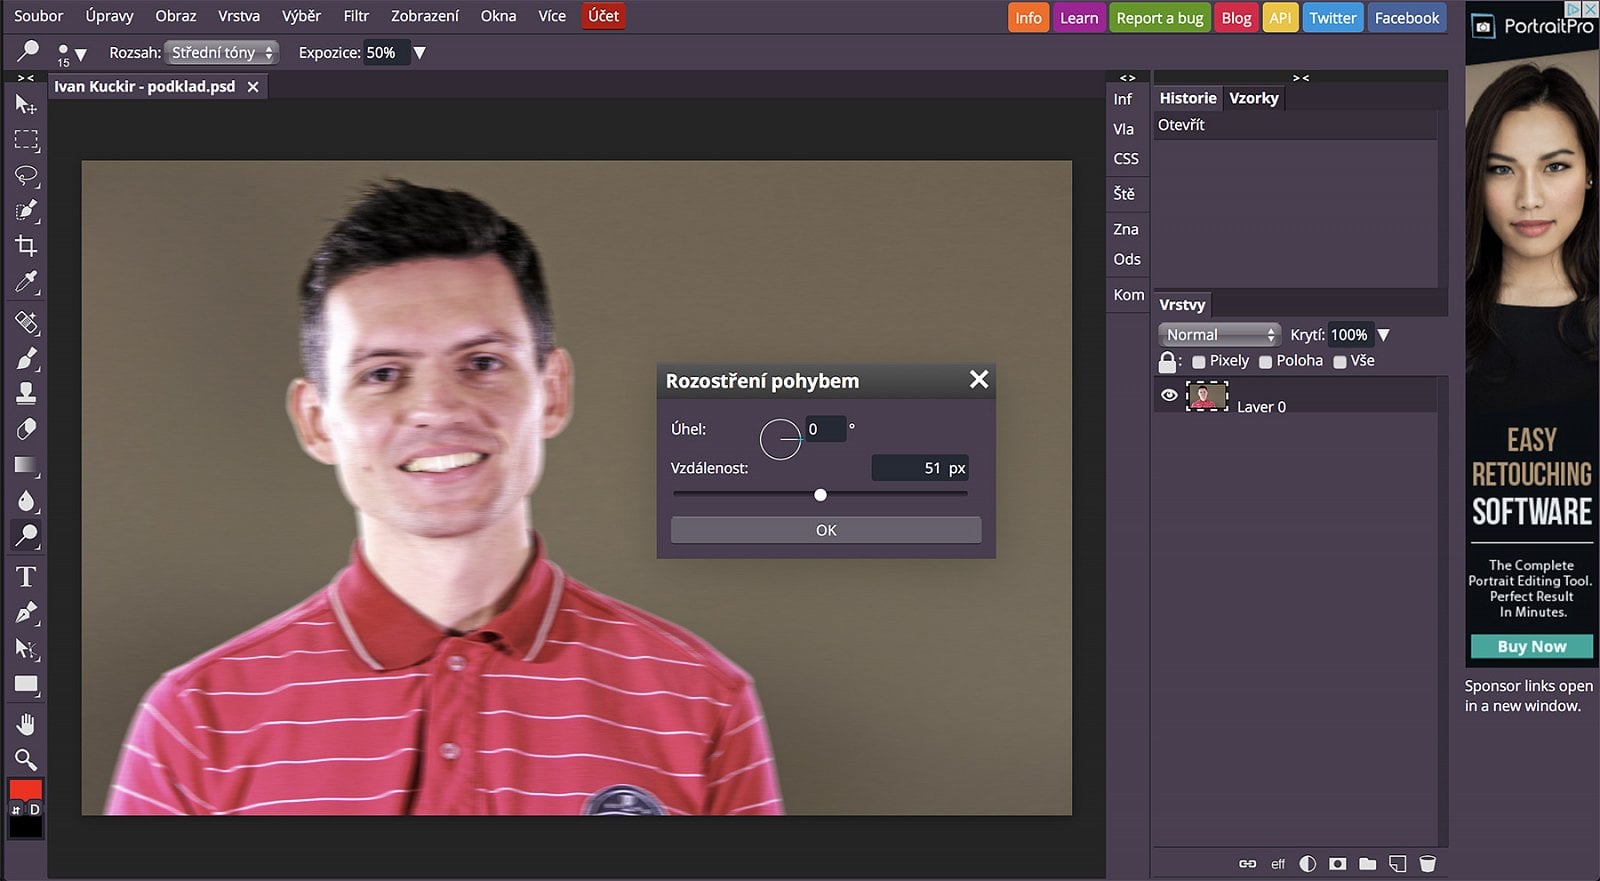Expand the Expozice slider arrow

click(420, 53)
